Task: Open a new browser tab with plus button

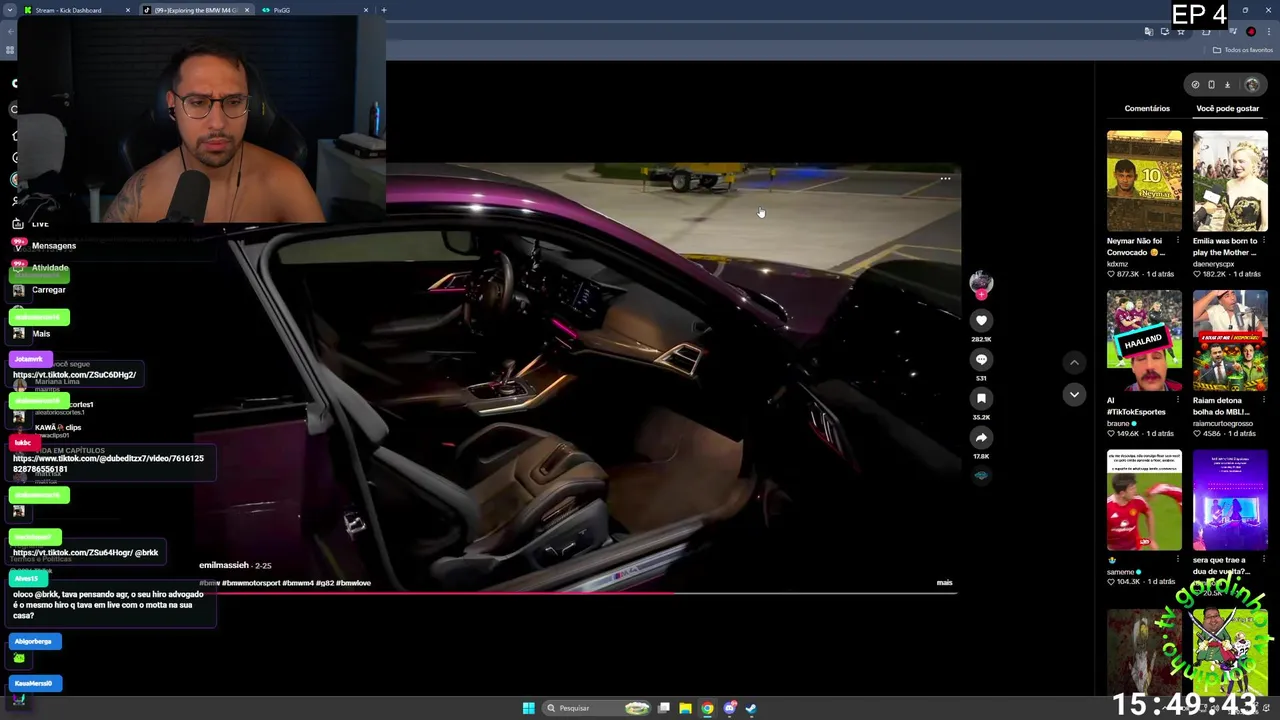Action: [383, 10]
